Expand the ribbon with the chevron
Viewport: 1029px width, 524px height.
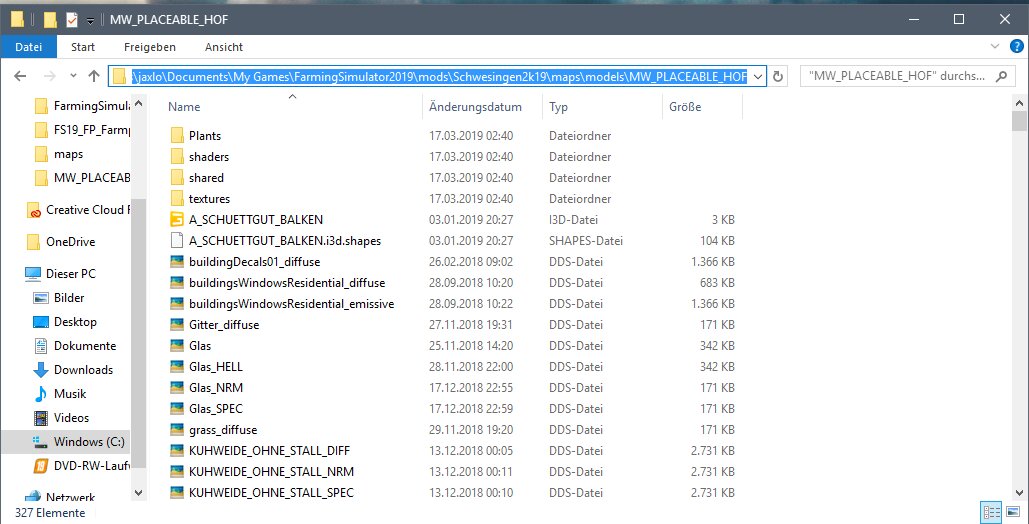click(x=993, y=47)
